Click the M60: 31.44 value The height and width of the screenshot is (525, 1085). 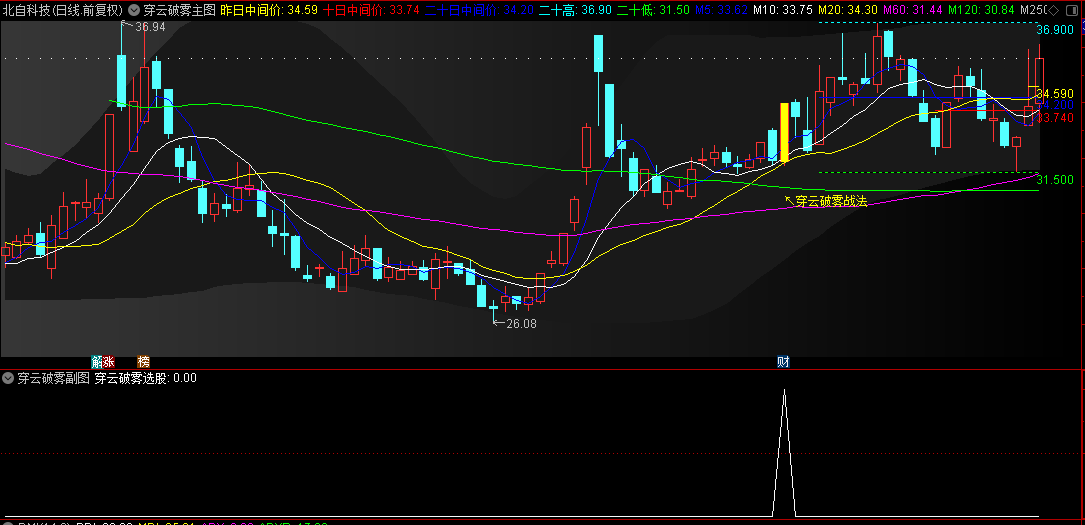pyautogui.click(x=913, y=10)
